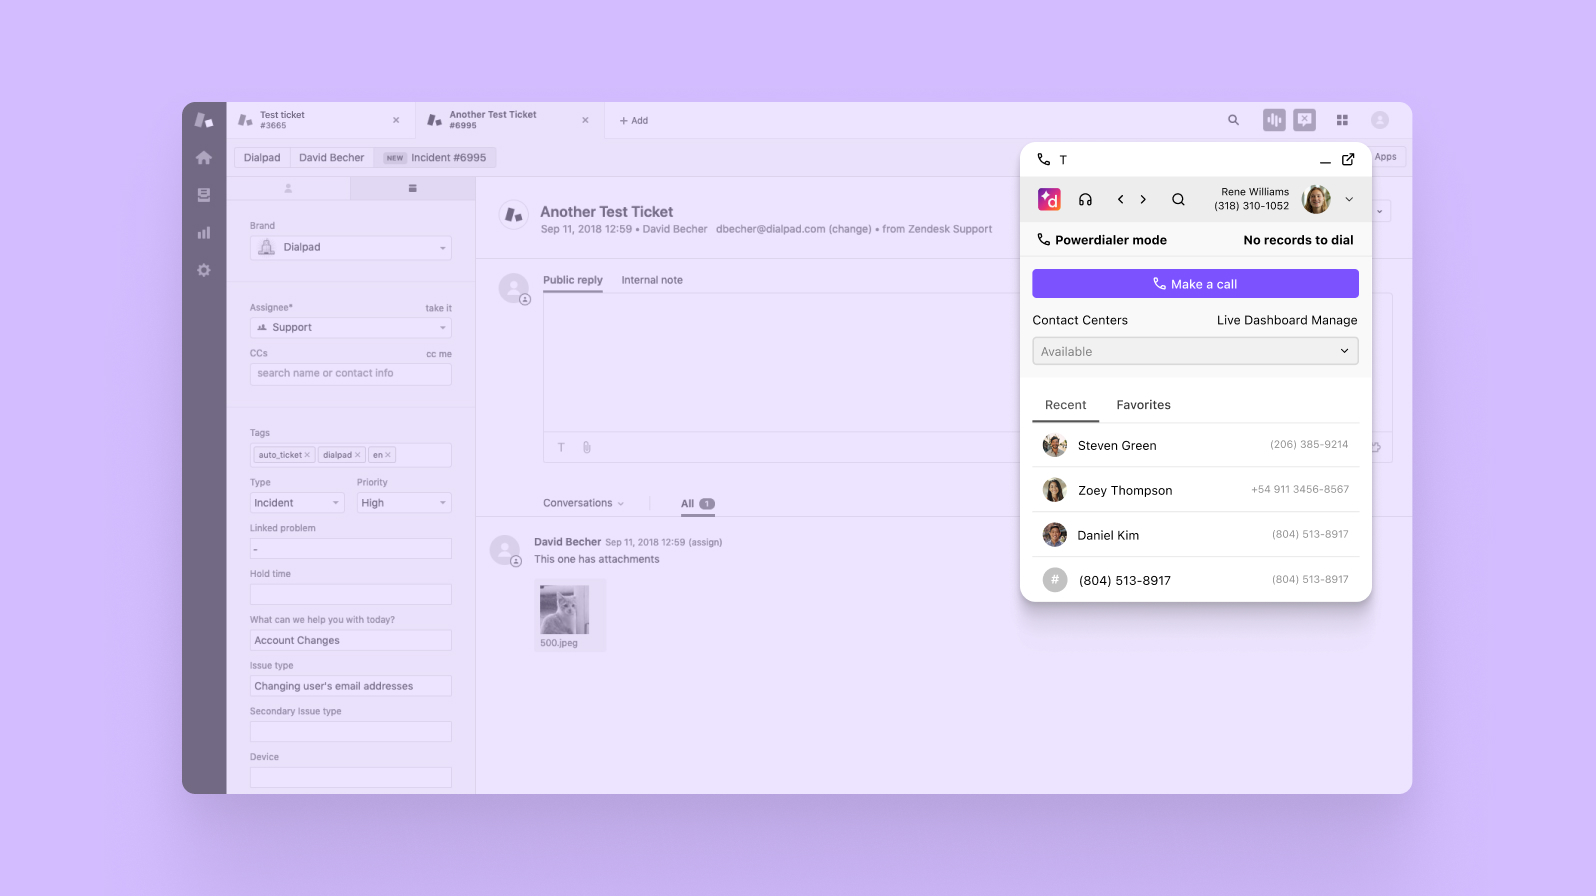Open Views inbox icon in sidebar
This screenshot has width=1596, height=896.
pyautogui.click(x=204, y=195)
